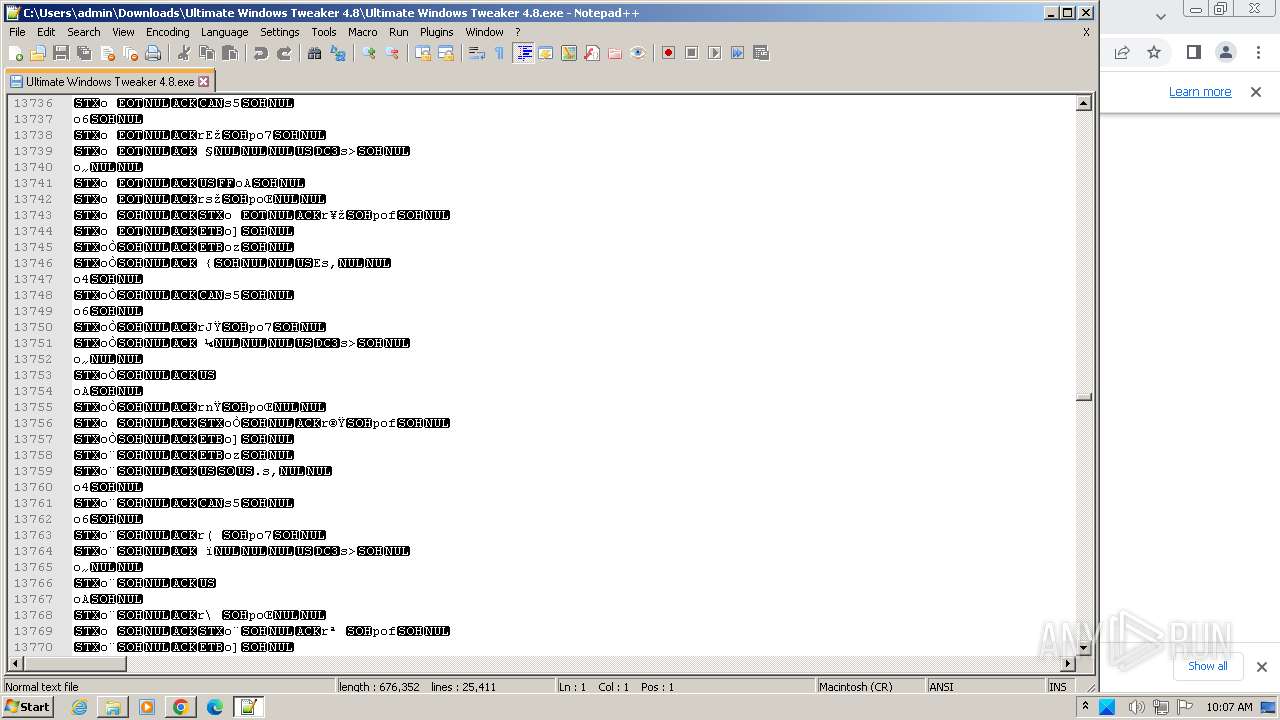Viewport: 1280px width, 720px height.
Task: Click the Close All toolbar icon
Action: click(130, 53)
